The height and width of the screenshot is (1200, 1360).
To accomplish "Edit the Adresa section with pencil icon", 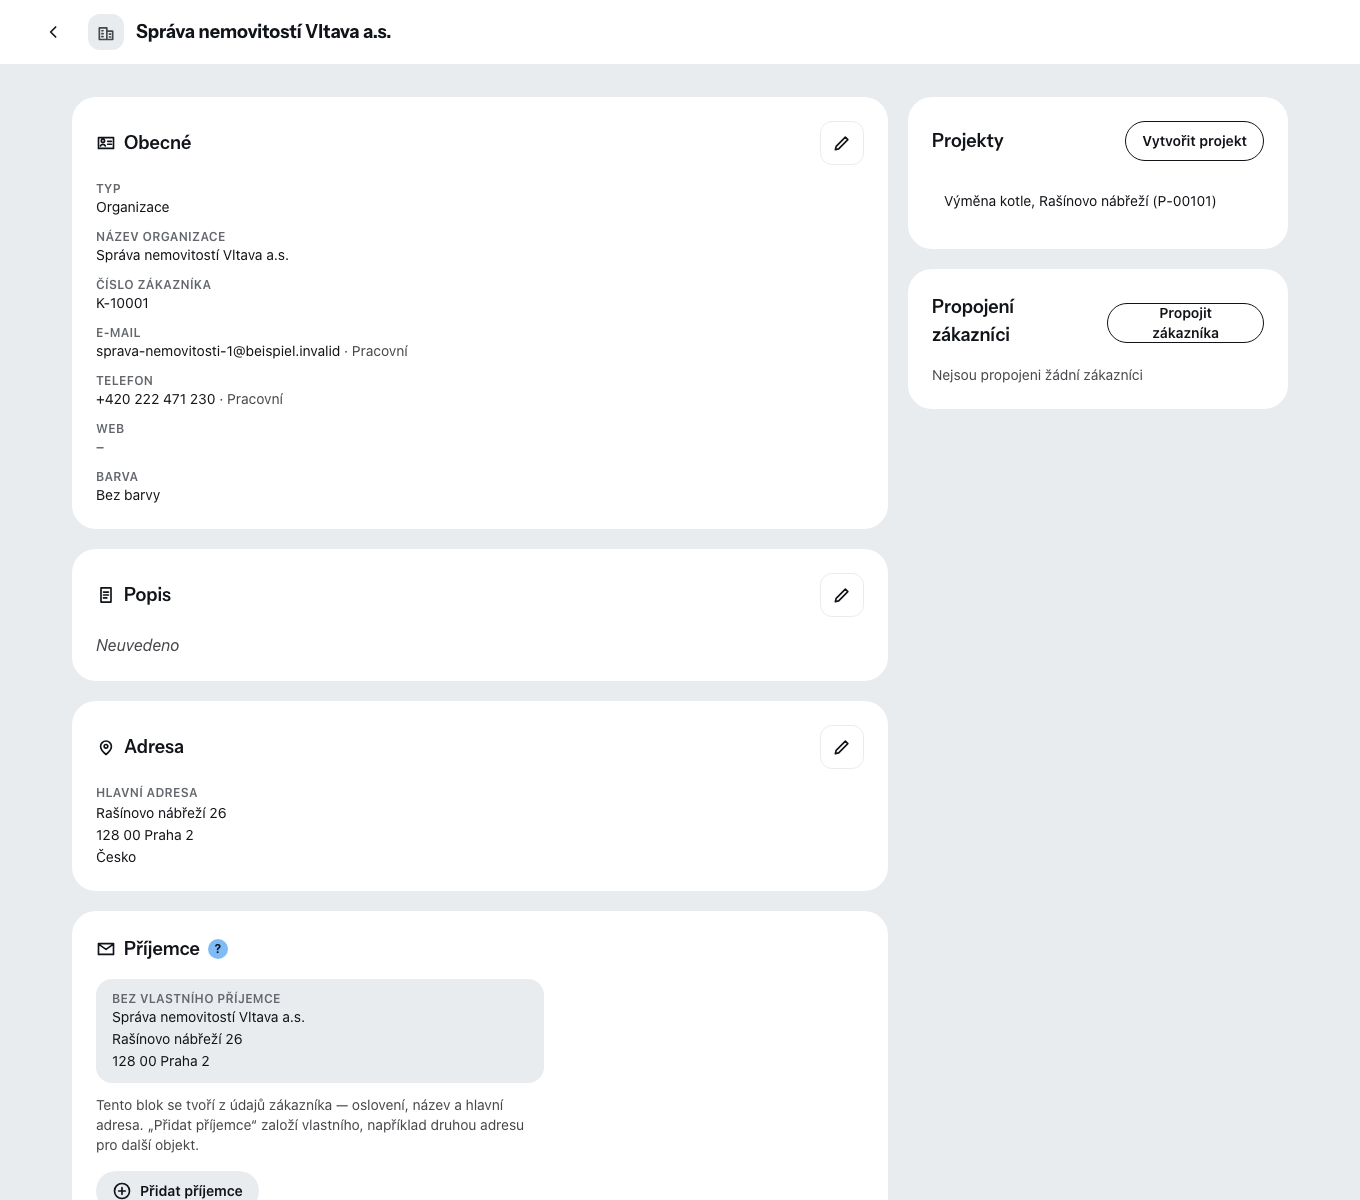I will [841, 747].
